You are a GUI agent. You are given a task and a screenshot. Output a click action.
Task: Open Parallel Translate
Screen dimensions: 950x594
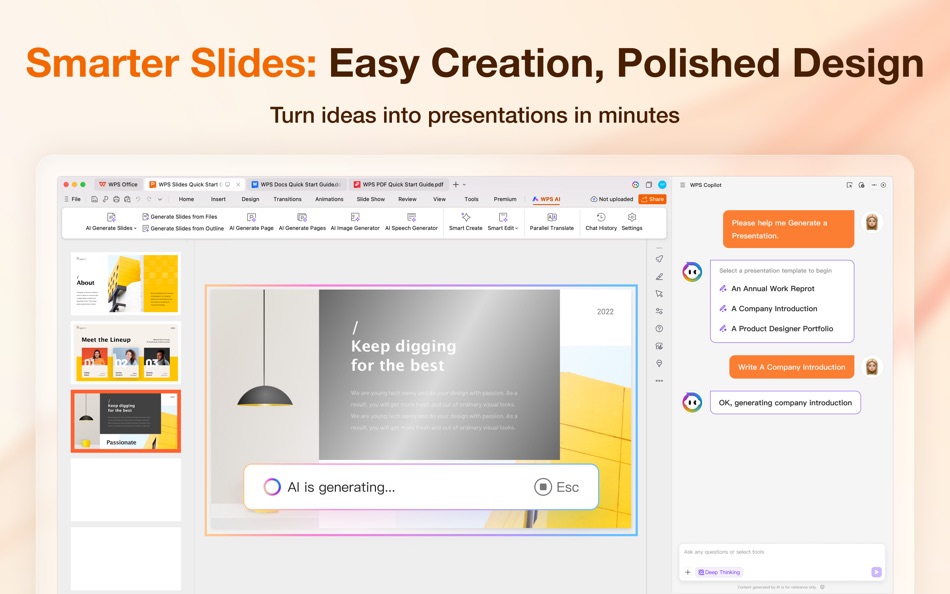(551, 222)
